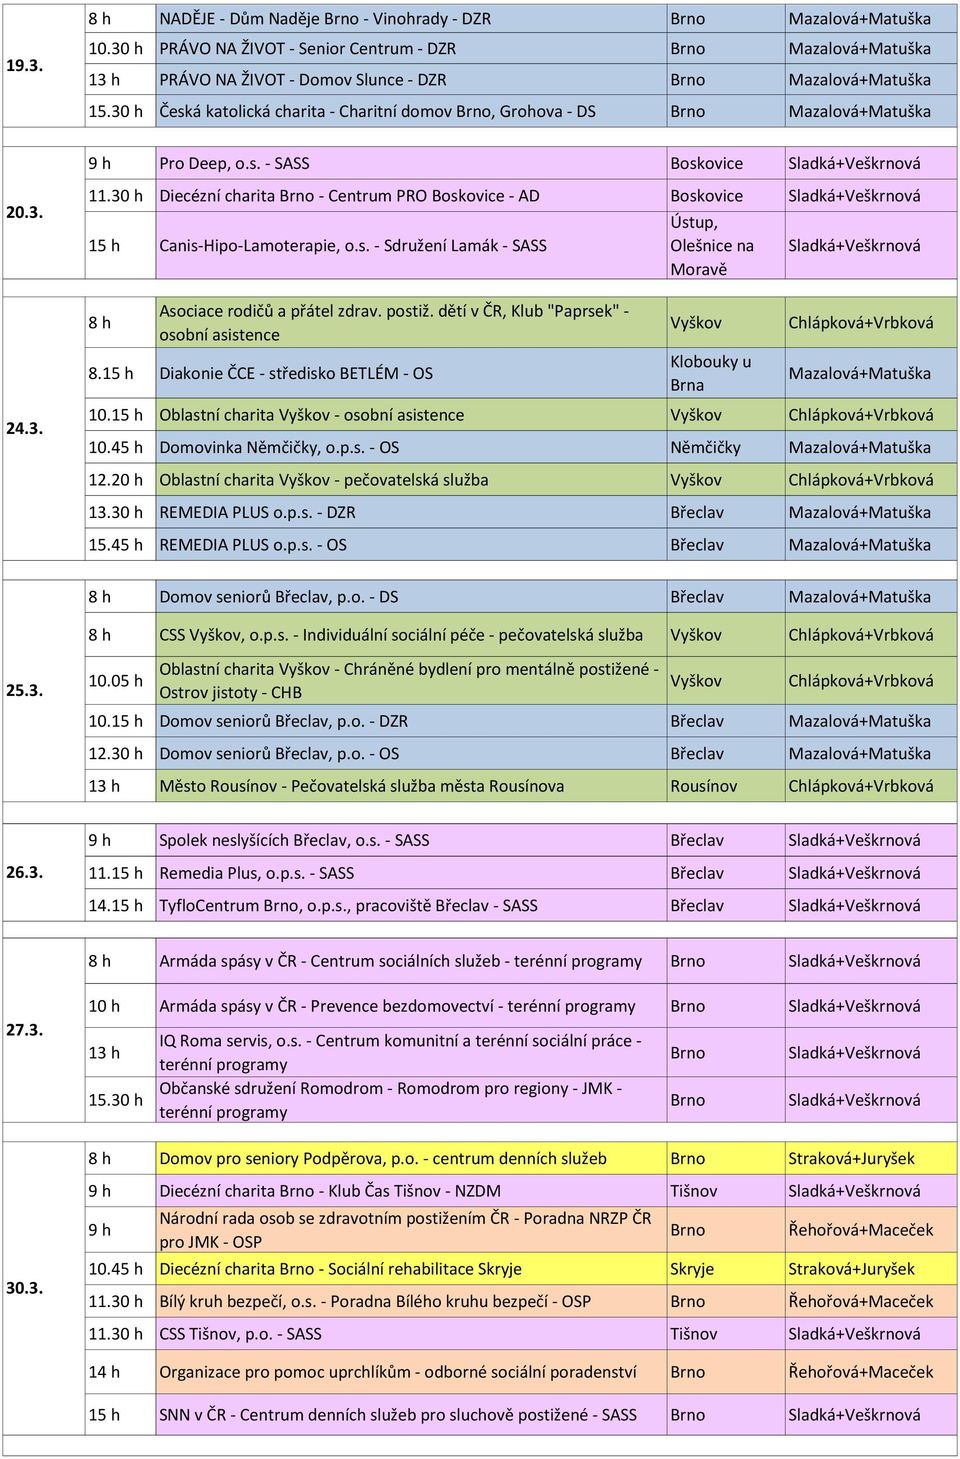Select 'Strakova+Juryšek' in the Podpěrova row
The width and height of the screenshot is (960, 1459).
coord(851,1159)
